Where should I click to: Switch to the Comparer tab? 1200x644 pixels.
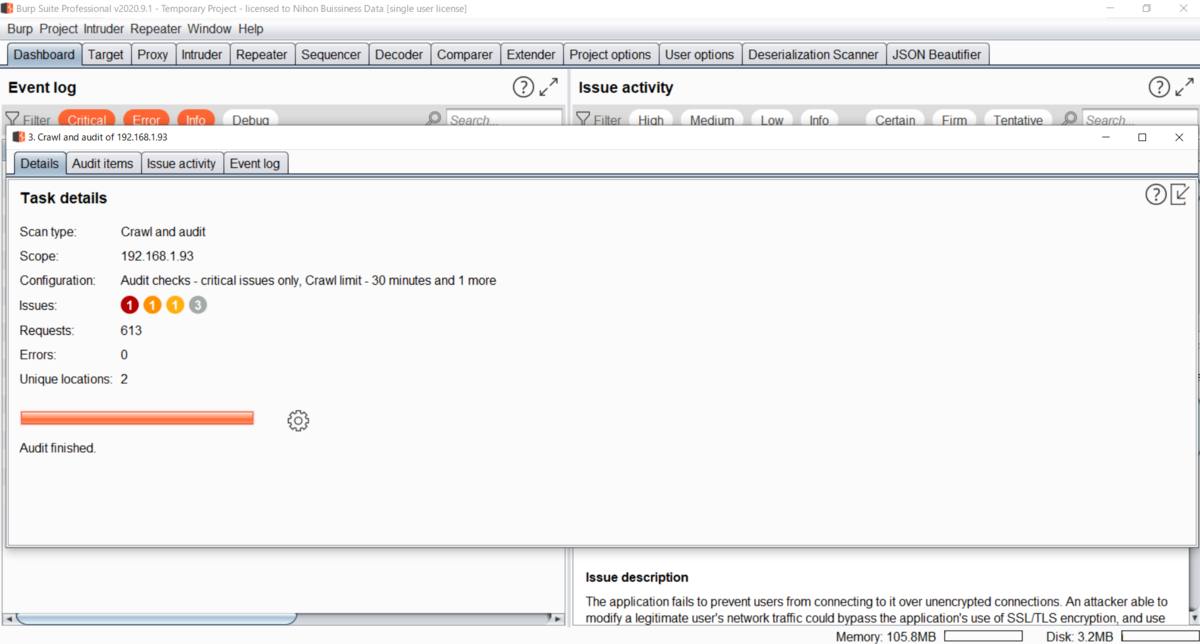click(465, 55)
